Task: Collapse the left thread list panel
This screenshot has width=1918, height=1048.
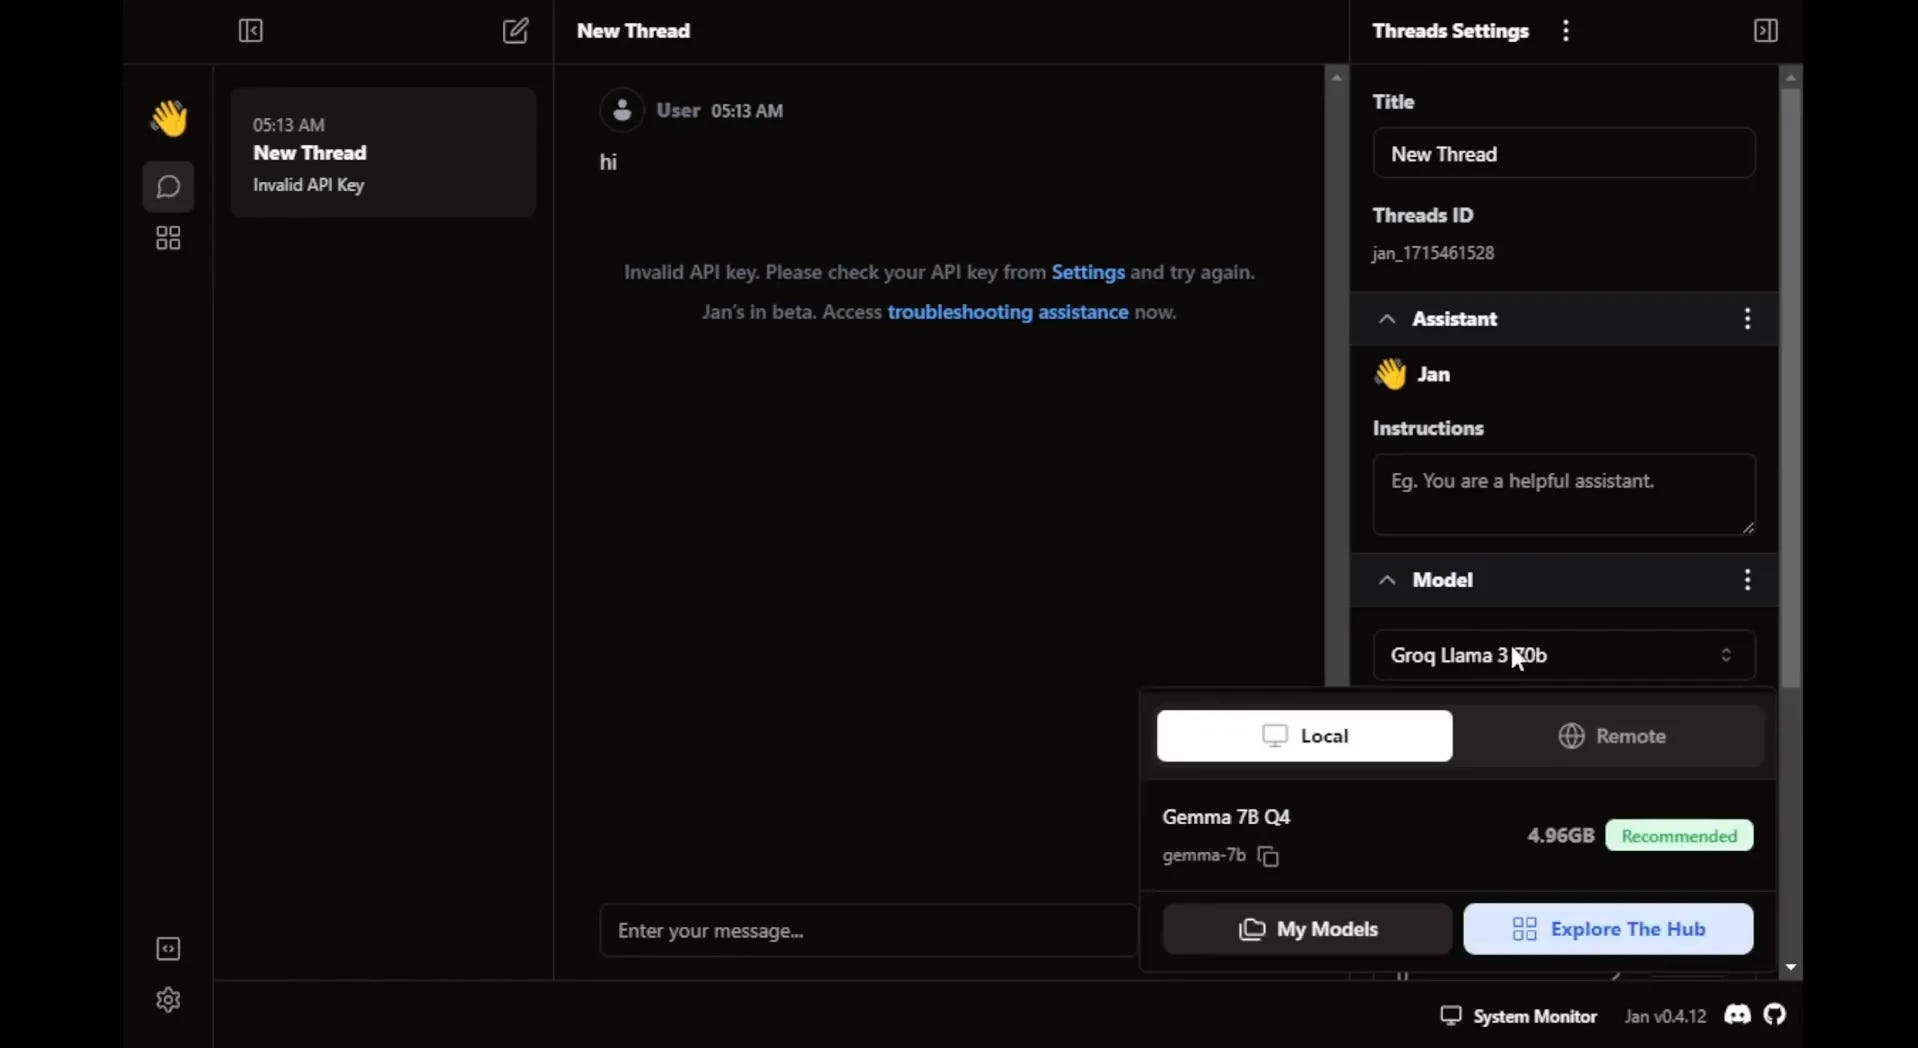Action: tap(251, 31)
